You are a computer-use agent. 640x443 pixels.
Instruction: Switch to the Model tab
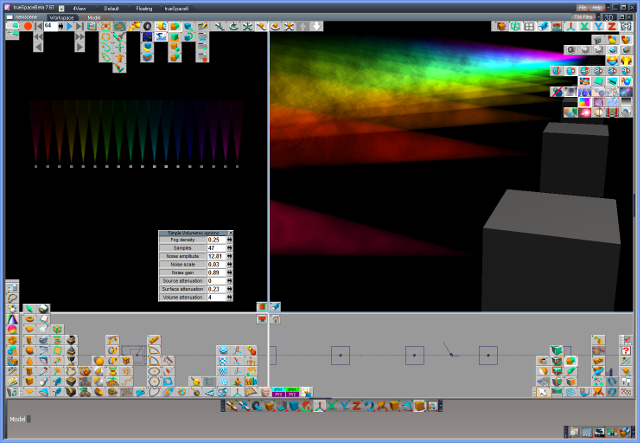point(93,17)
